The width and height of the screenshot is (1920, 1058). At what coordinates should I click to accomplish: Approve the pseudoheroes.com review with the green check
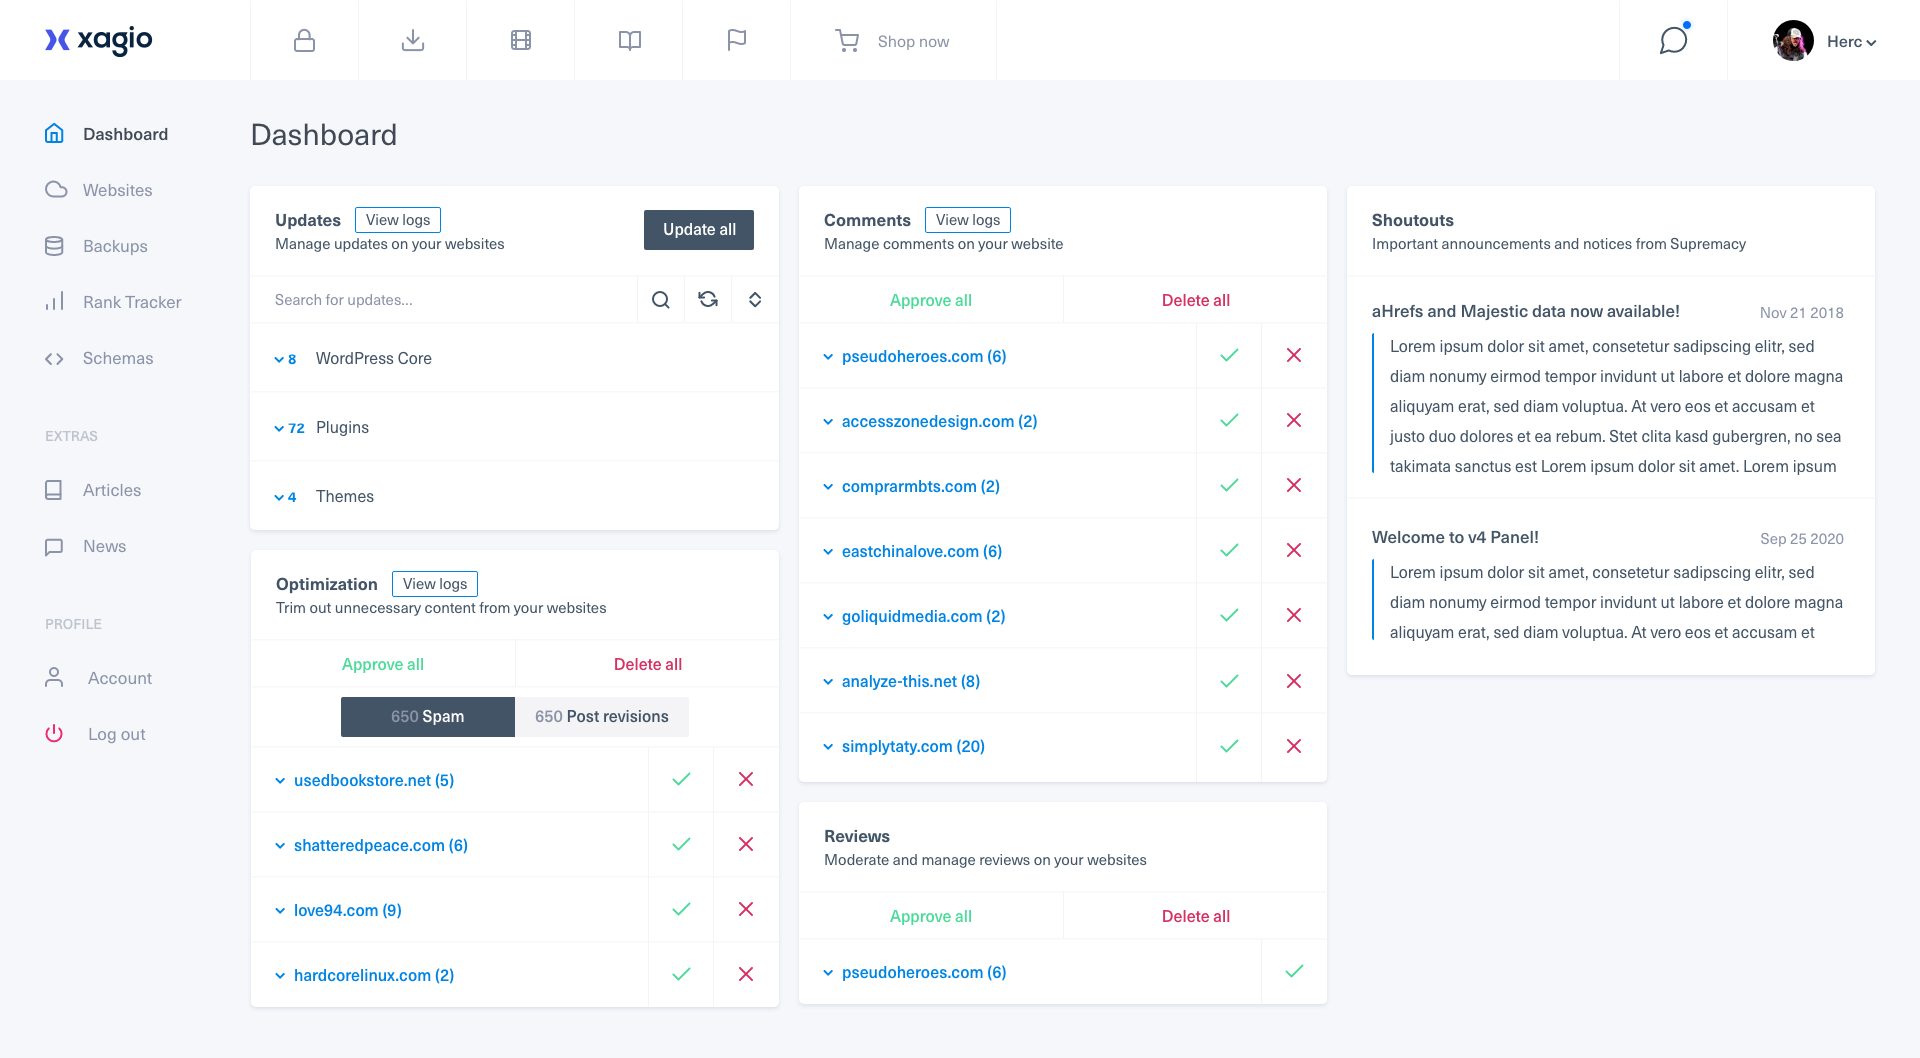[x=1295, y=970]
